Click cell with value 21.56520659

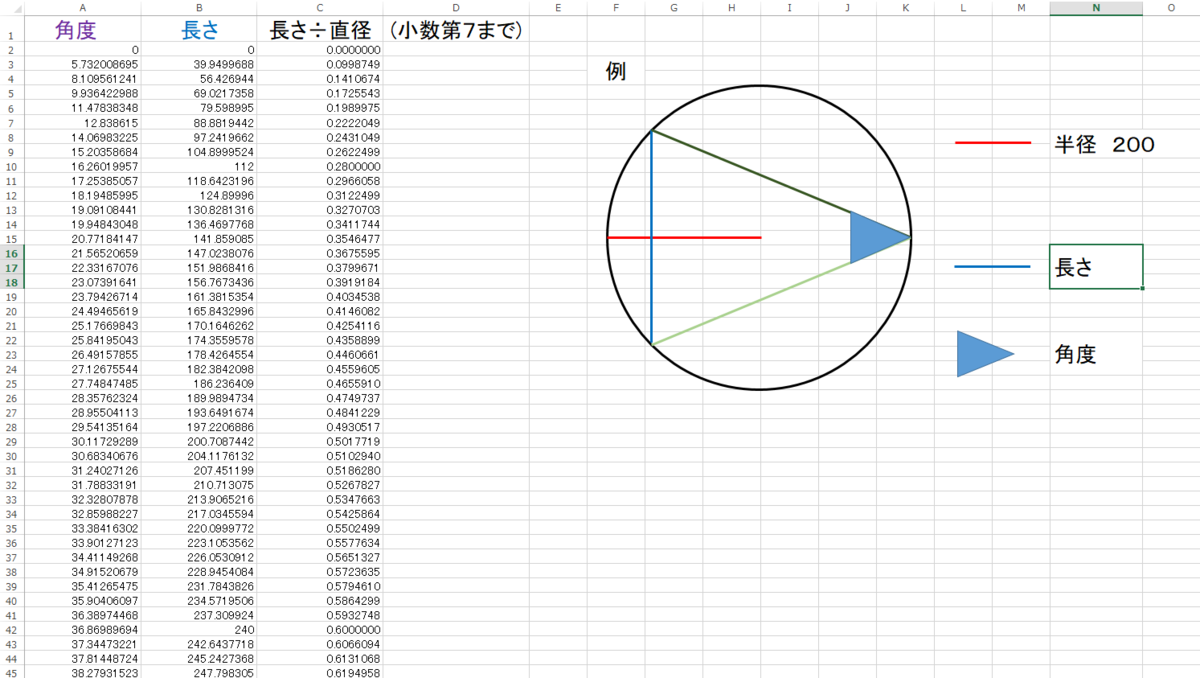[82, 253]
